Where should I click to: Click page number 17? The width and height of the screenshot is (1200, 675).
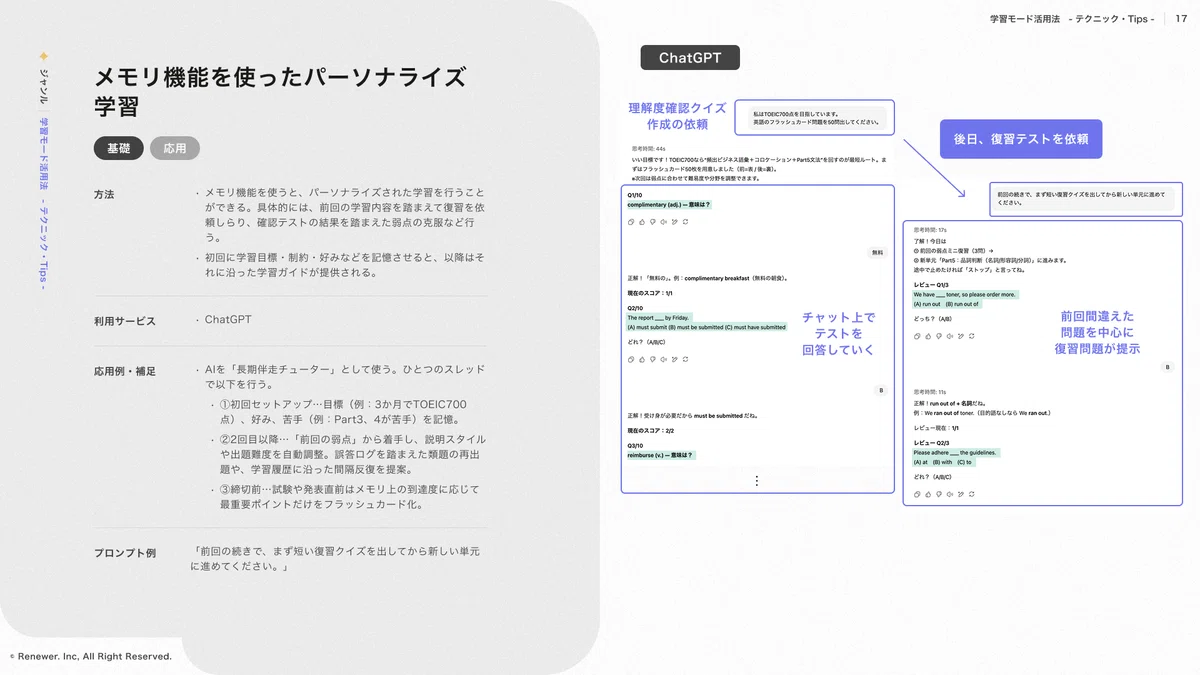1181,19
